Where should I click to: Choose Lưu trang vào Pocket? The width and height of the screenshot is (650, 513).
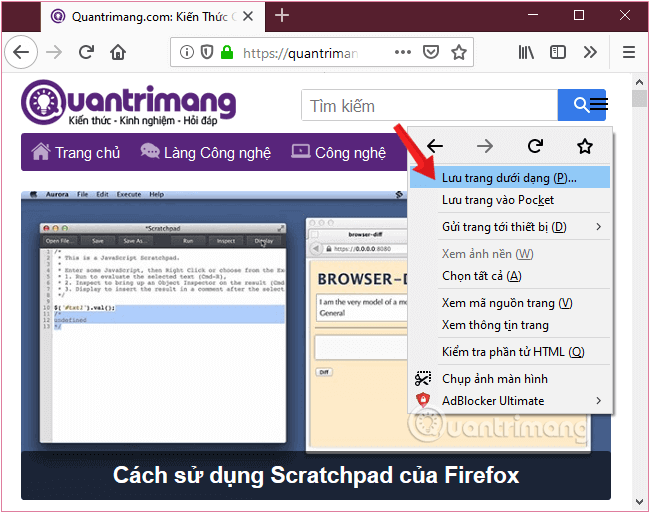click(510, 200)
